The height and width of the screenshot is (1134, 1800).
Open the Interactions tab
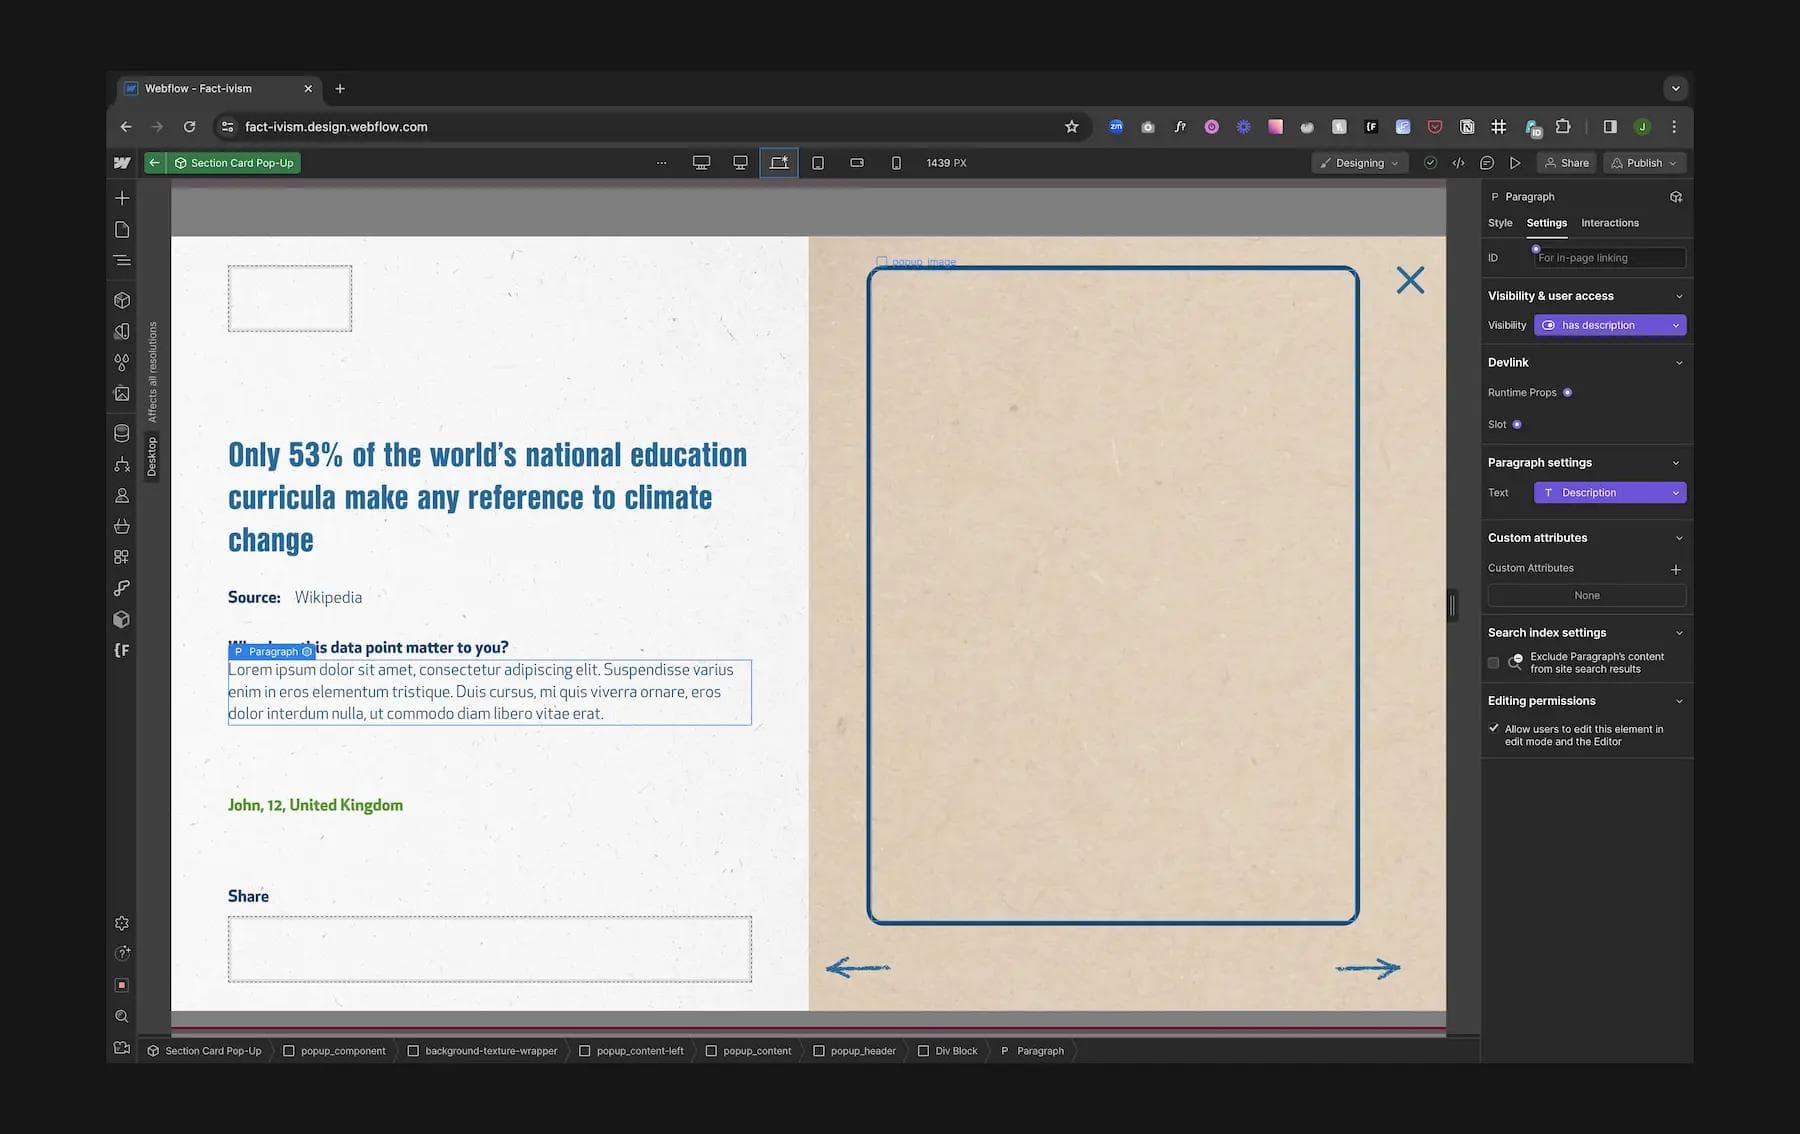pos(1609,223)
